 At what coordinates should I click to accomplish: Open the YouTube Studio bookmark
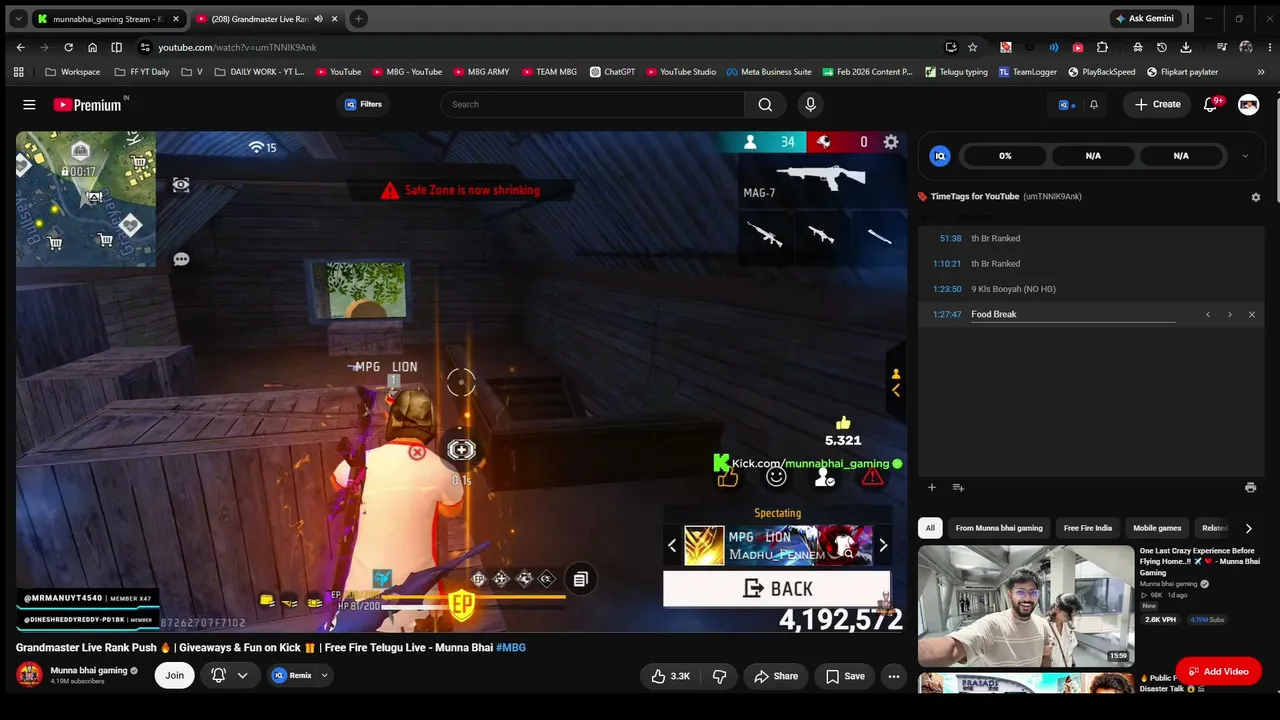[681, 72]
